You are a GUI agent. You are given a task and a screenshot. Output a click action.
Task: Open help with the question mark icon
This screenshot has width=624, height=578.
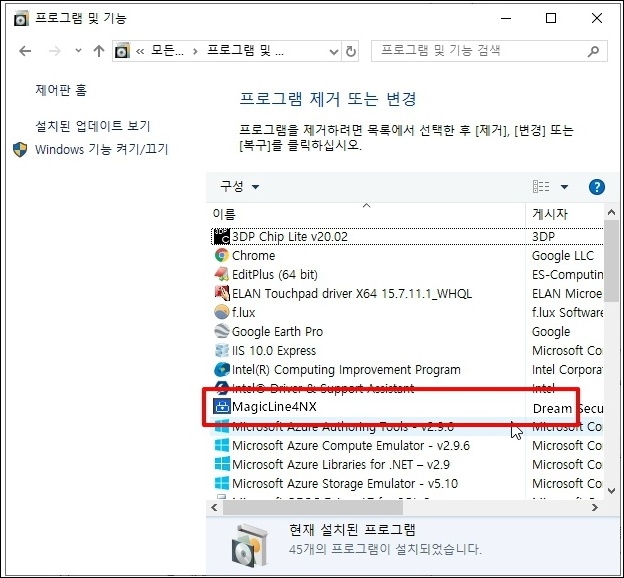(x=597, y=187)
